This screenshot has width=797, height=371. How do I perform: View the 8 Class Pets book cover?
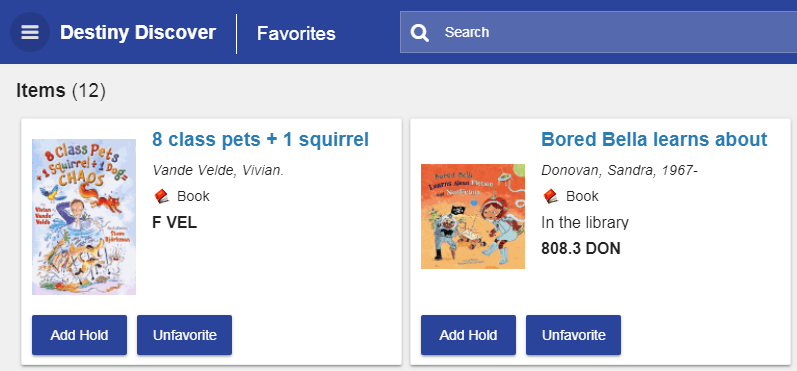coord(84,217)
